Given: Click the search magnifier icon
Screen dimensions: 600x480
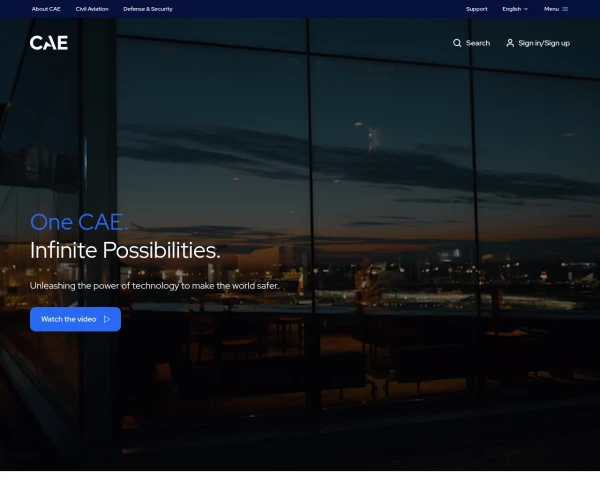Looking at the screenshot, I should [457, 43].
